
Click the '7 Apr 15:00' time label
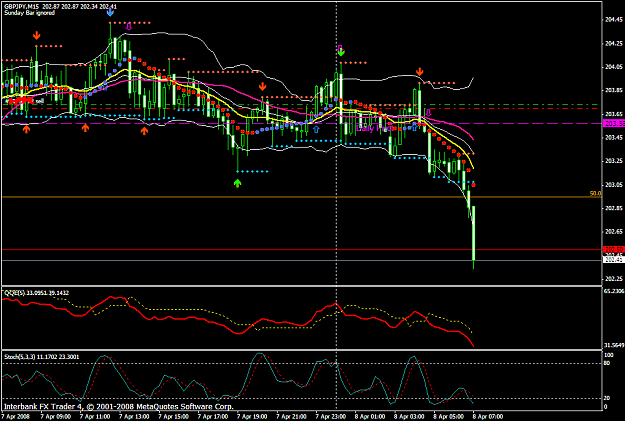click(x=174, y=417)
